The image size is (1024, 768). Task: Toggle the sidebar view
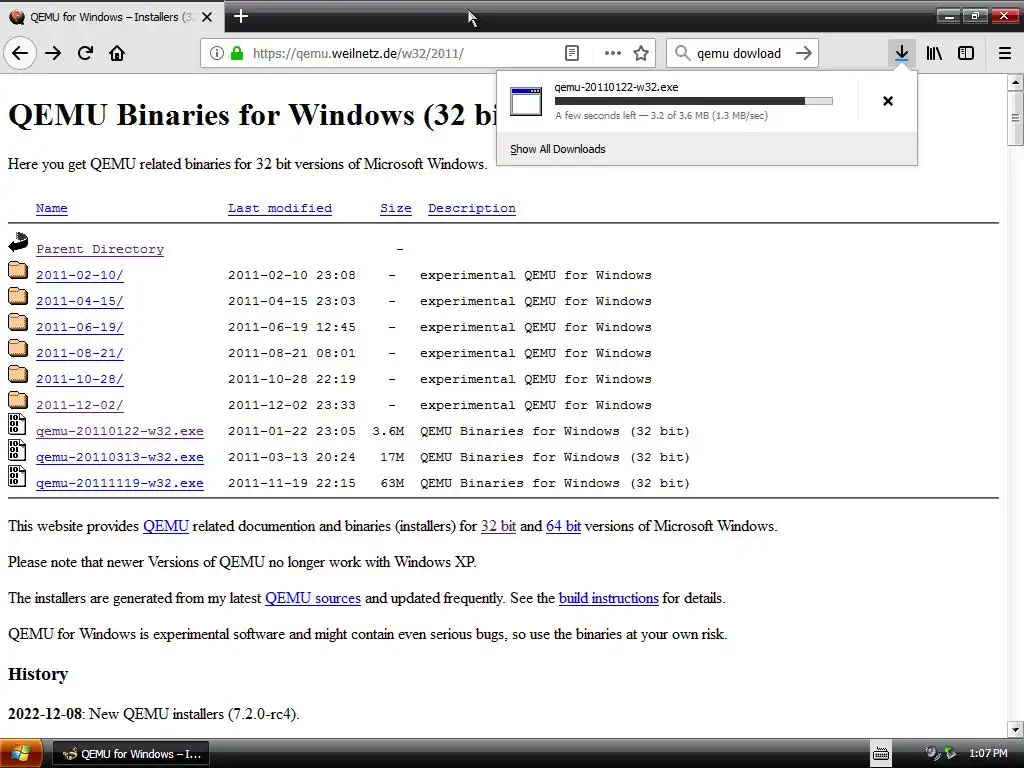[x=966, y=53]
